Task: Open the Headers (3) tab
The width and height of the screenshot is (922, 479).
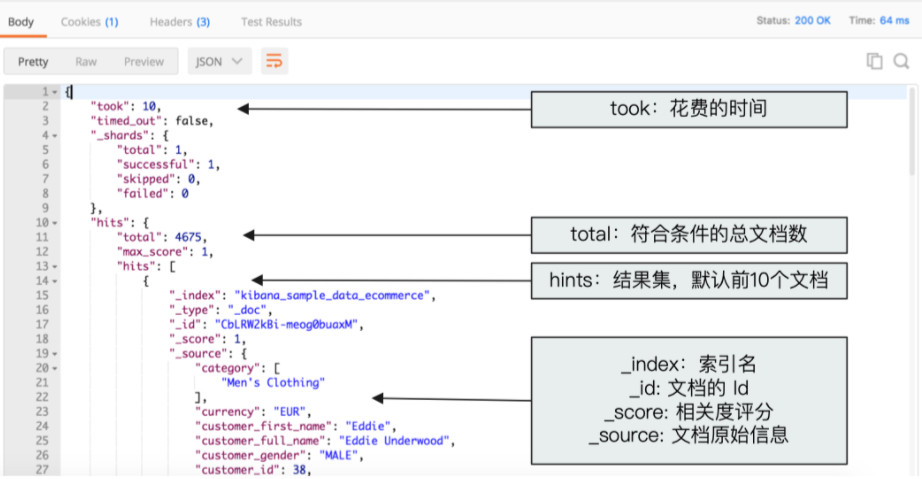Action: (179, 22)
